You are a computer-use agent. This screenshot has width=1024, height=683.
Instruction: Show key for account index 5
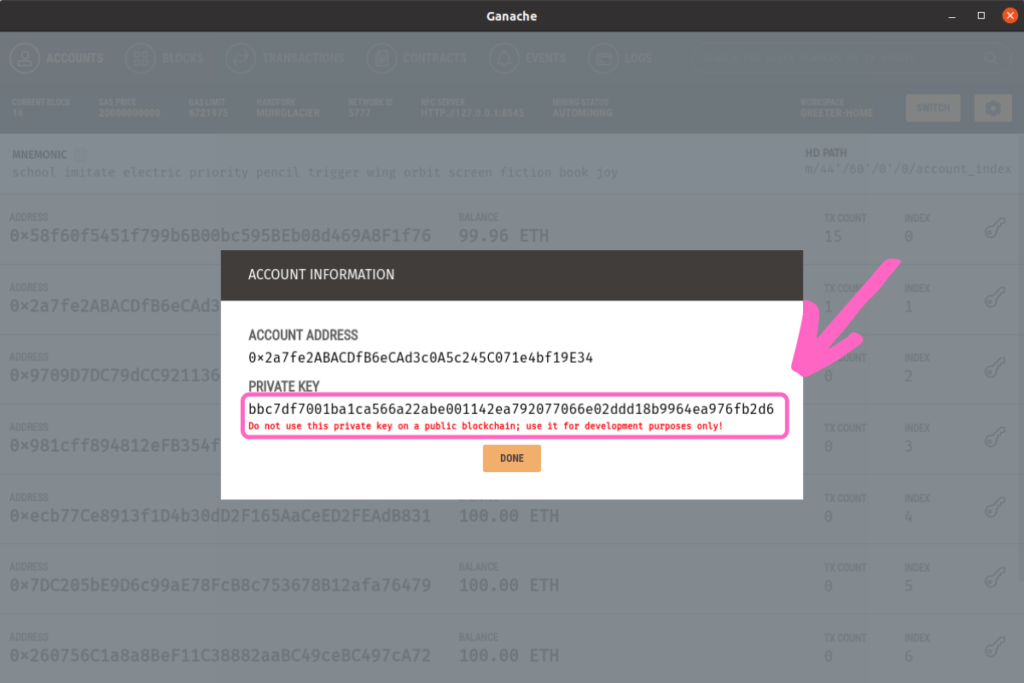click(x=995, y=578)
